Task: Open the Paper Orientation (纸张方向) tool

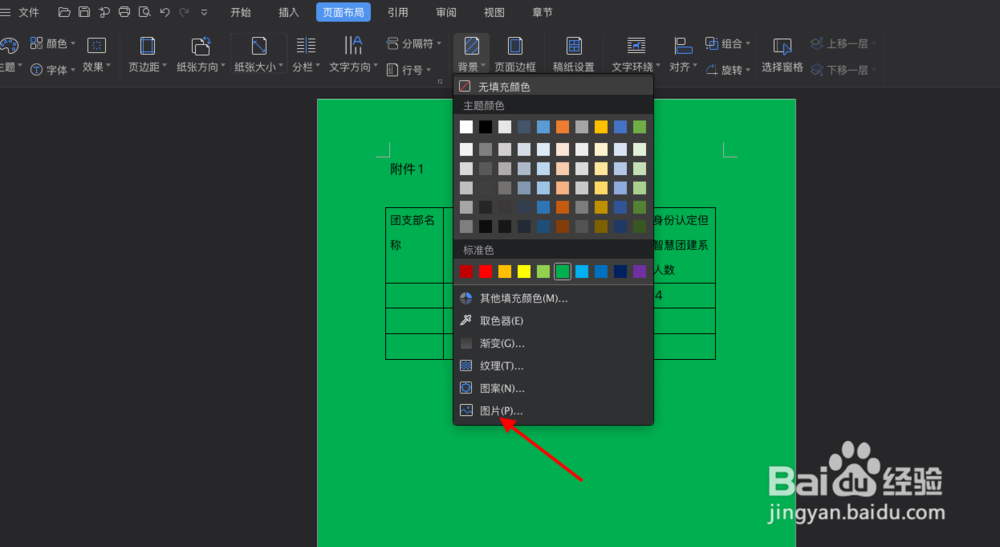Action: pos(201,54)
